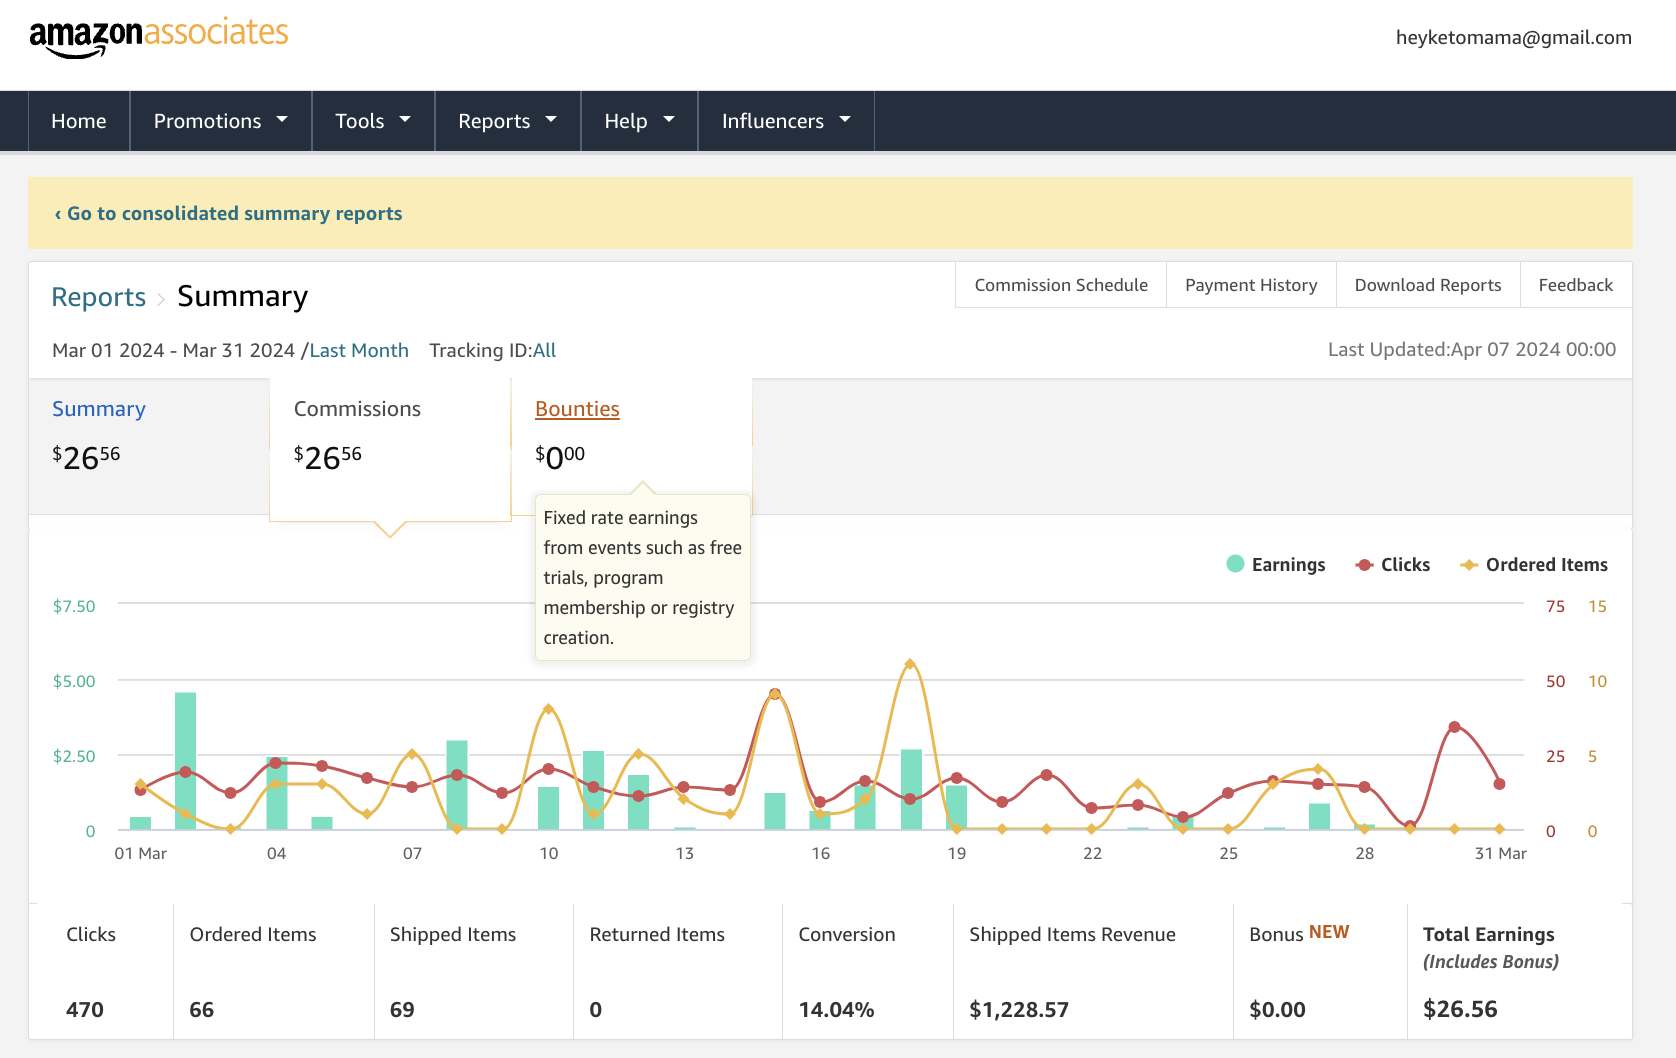Expand the Tools dropdown menu
1676x1058 pixels.
coord(373,121)
